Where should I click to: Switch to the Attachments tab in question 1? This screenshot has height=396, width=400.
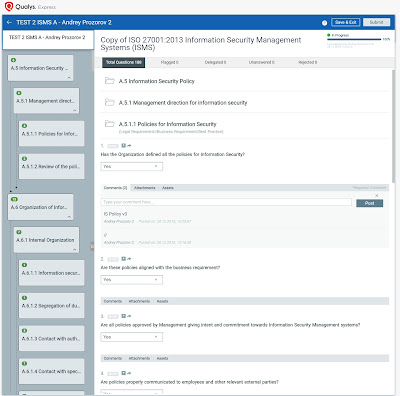coord(145,188)
